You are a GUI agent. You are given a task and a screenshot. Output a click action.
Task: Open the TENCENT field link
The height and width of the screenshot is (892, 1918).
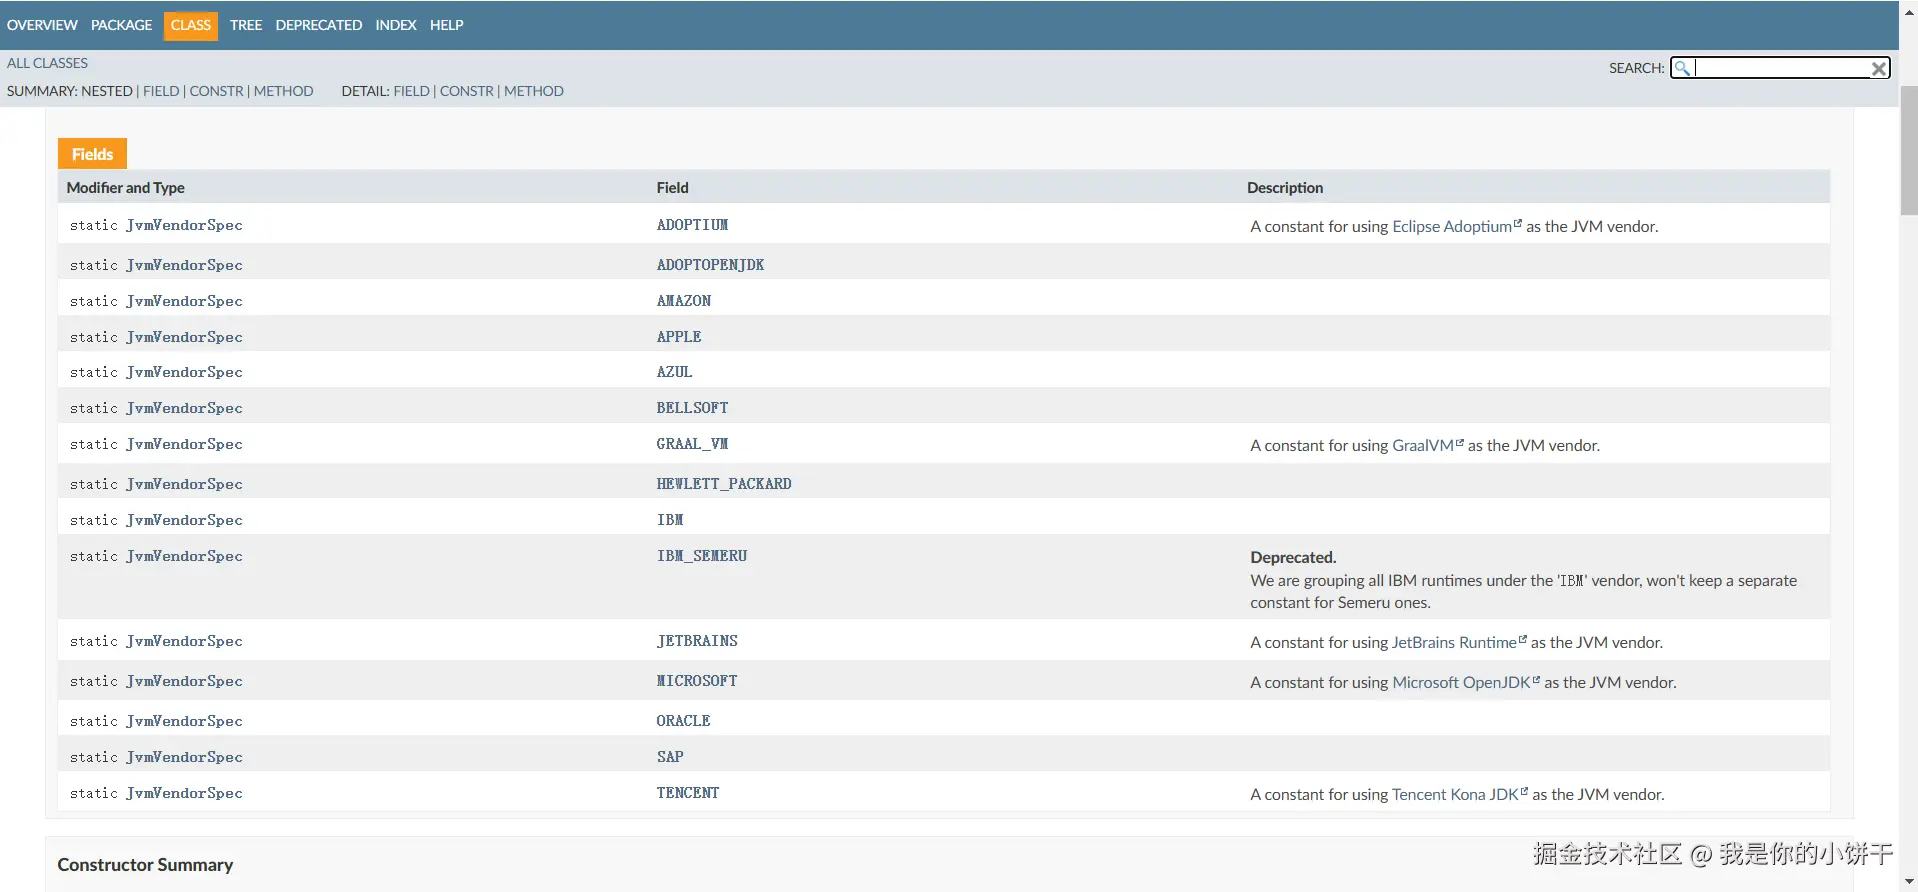pos(688,793)
